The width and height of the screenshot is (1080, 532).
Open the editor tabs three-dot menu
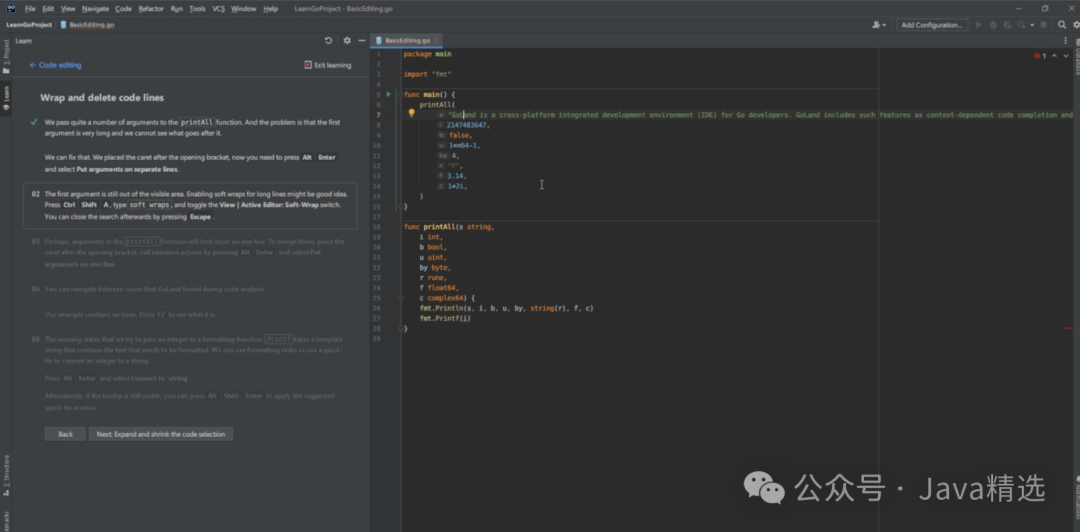[x=1065, y=41]
